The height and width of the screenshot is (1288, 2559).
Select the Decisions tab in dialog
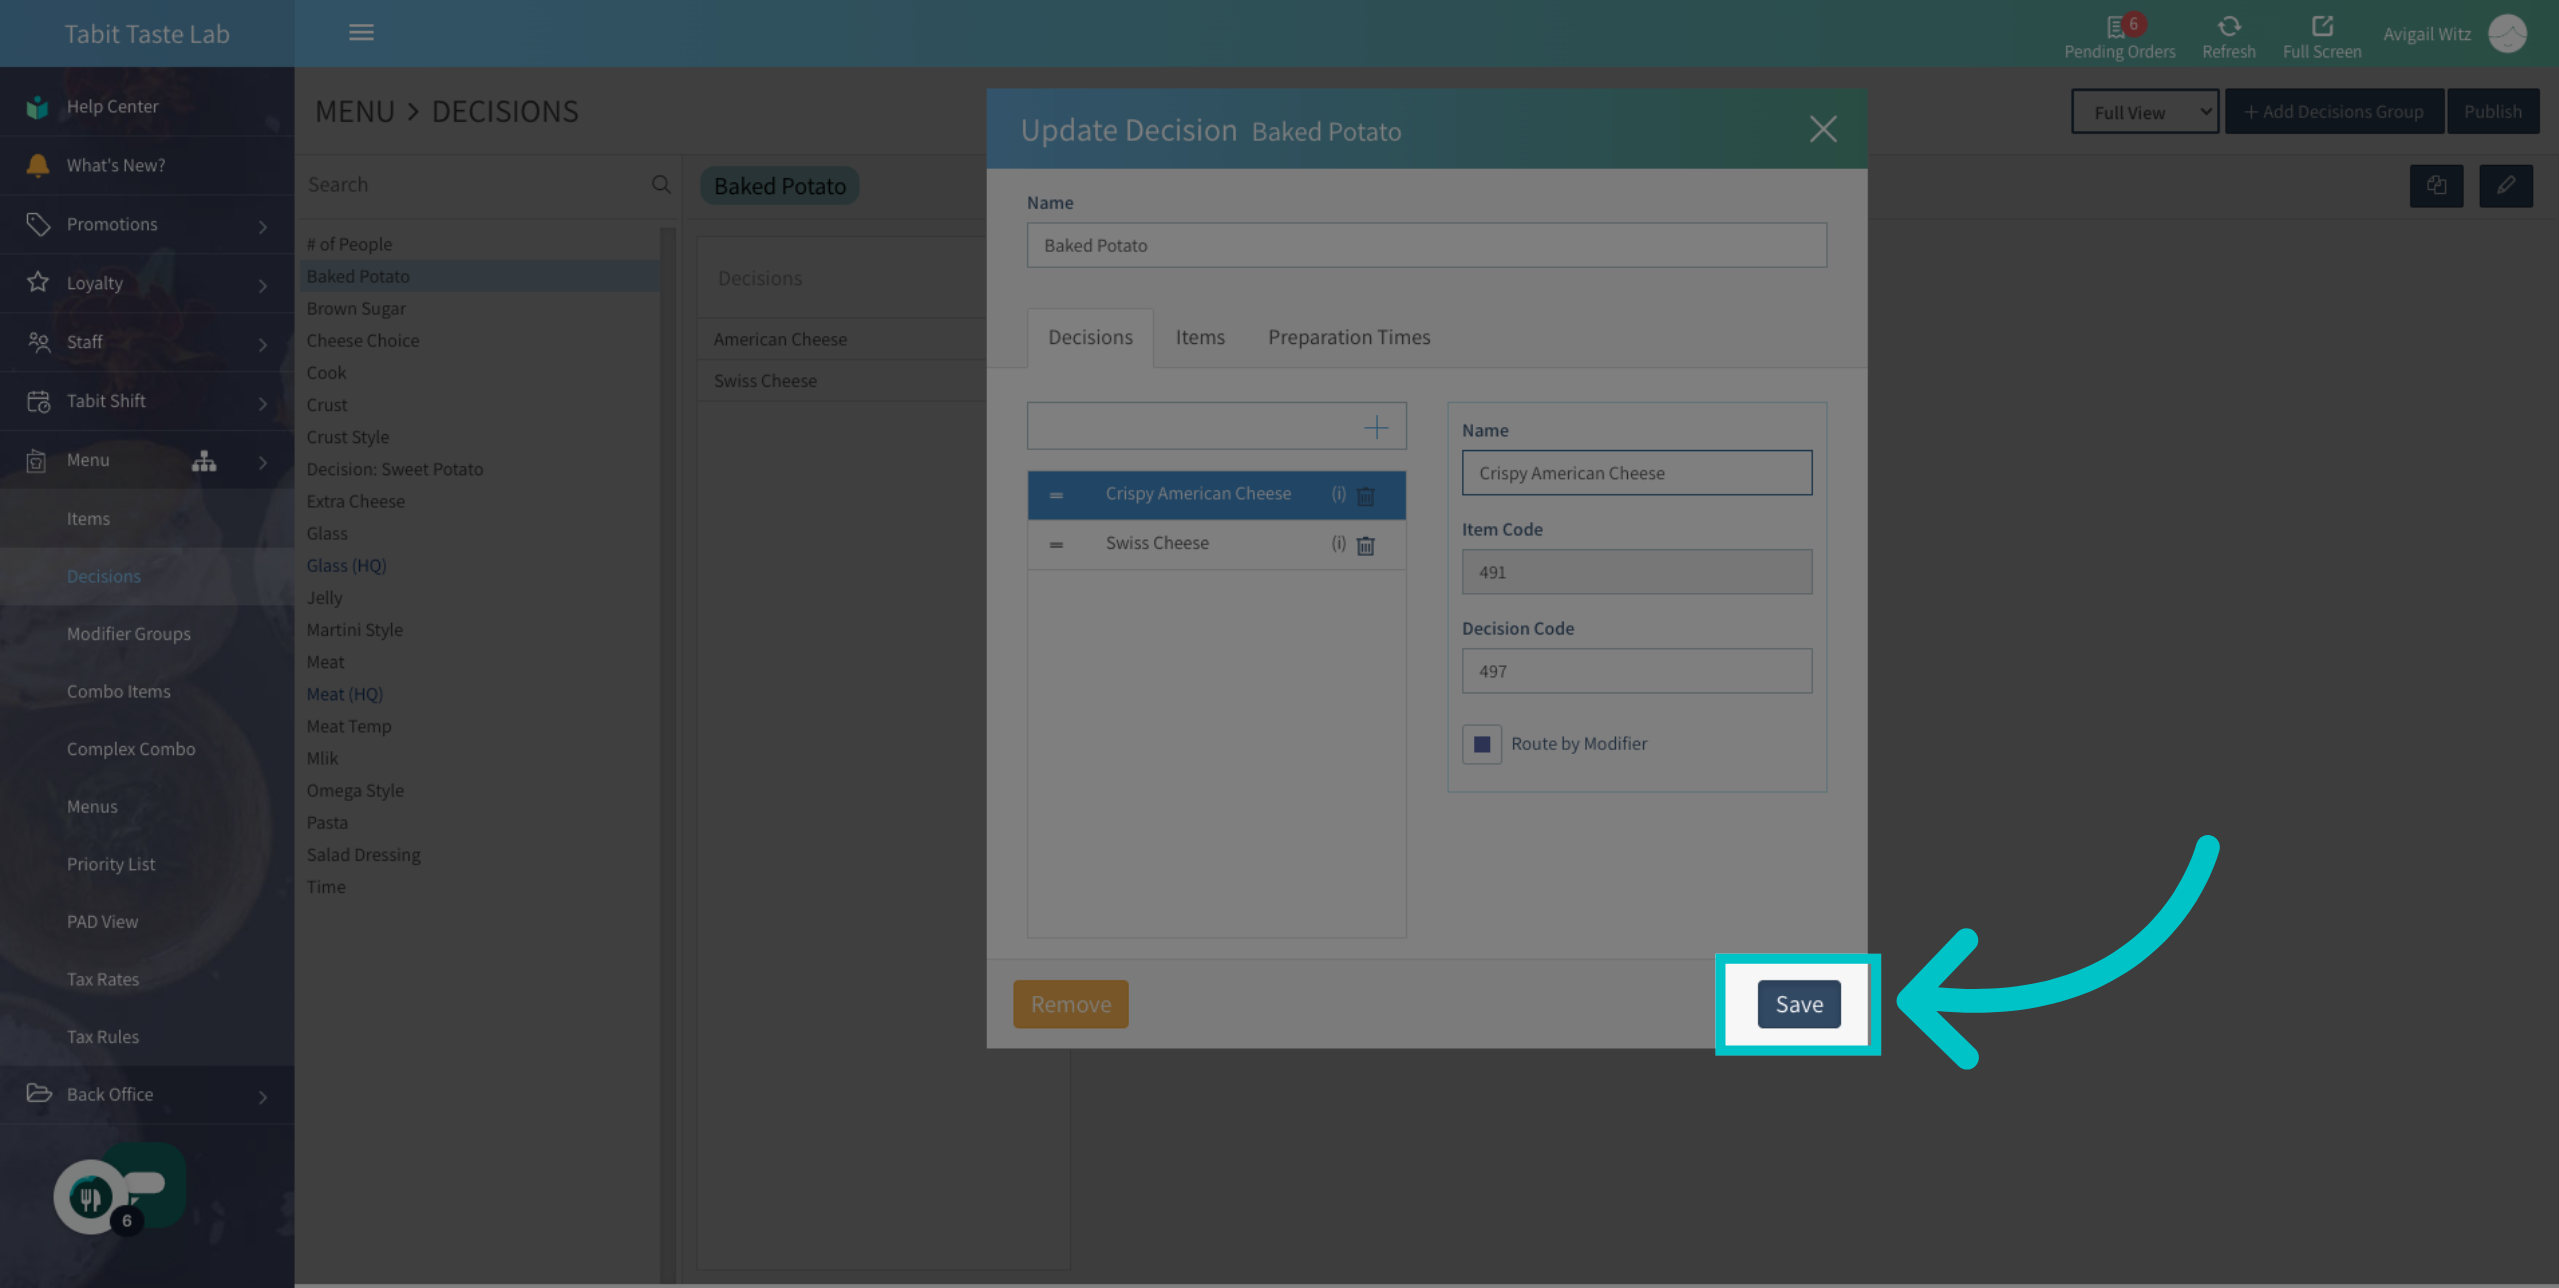pyautogui.click(x=1090, y=338)
